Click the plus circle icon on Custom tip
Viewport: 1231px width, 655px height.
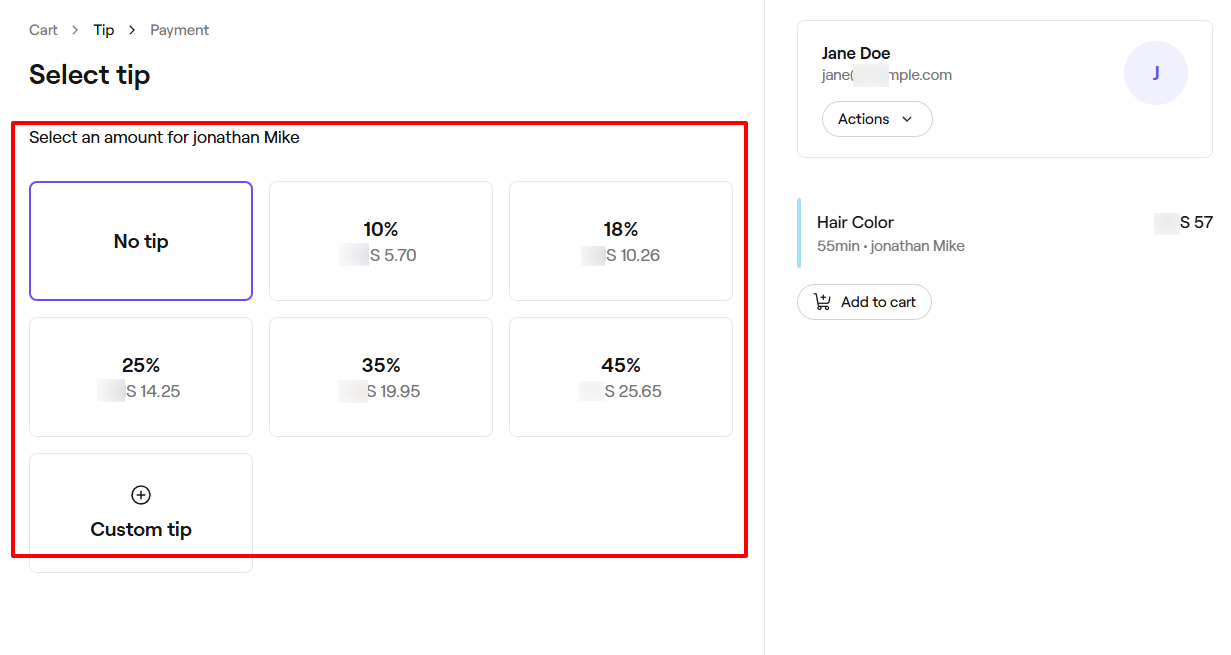(141, 495)
